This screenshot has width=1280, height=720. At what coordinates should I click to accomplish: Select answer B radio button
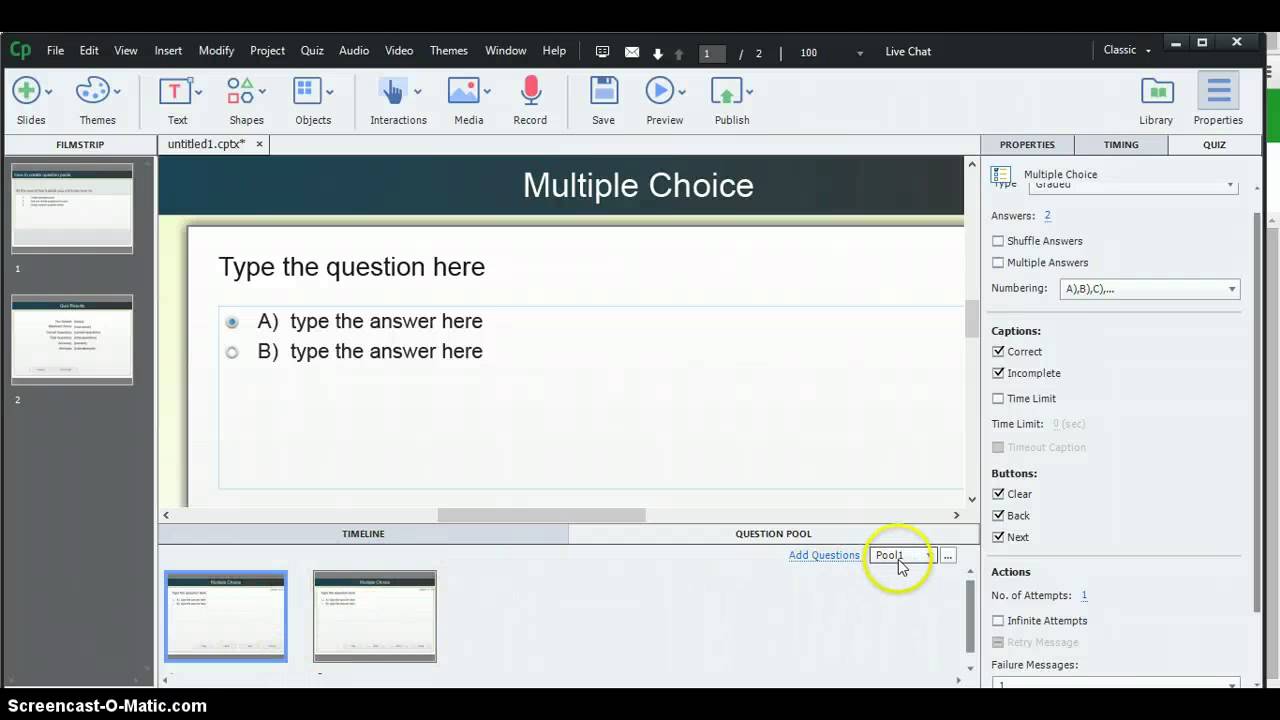232,352
